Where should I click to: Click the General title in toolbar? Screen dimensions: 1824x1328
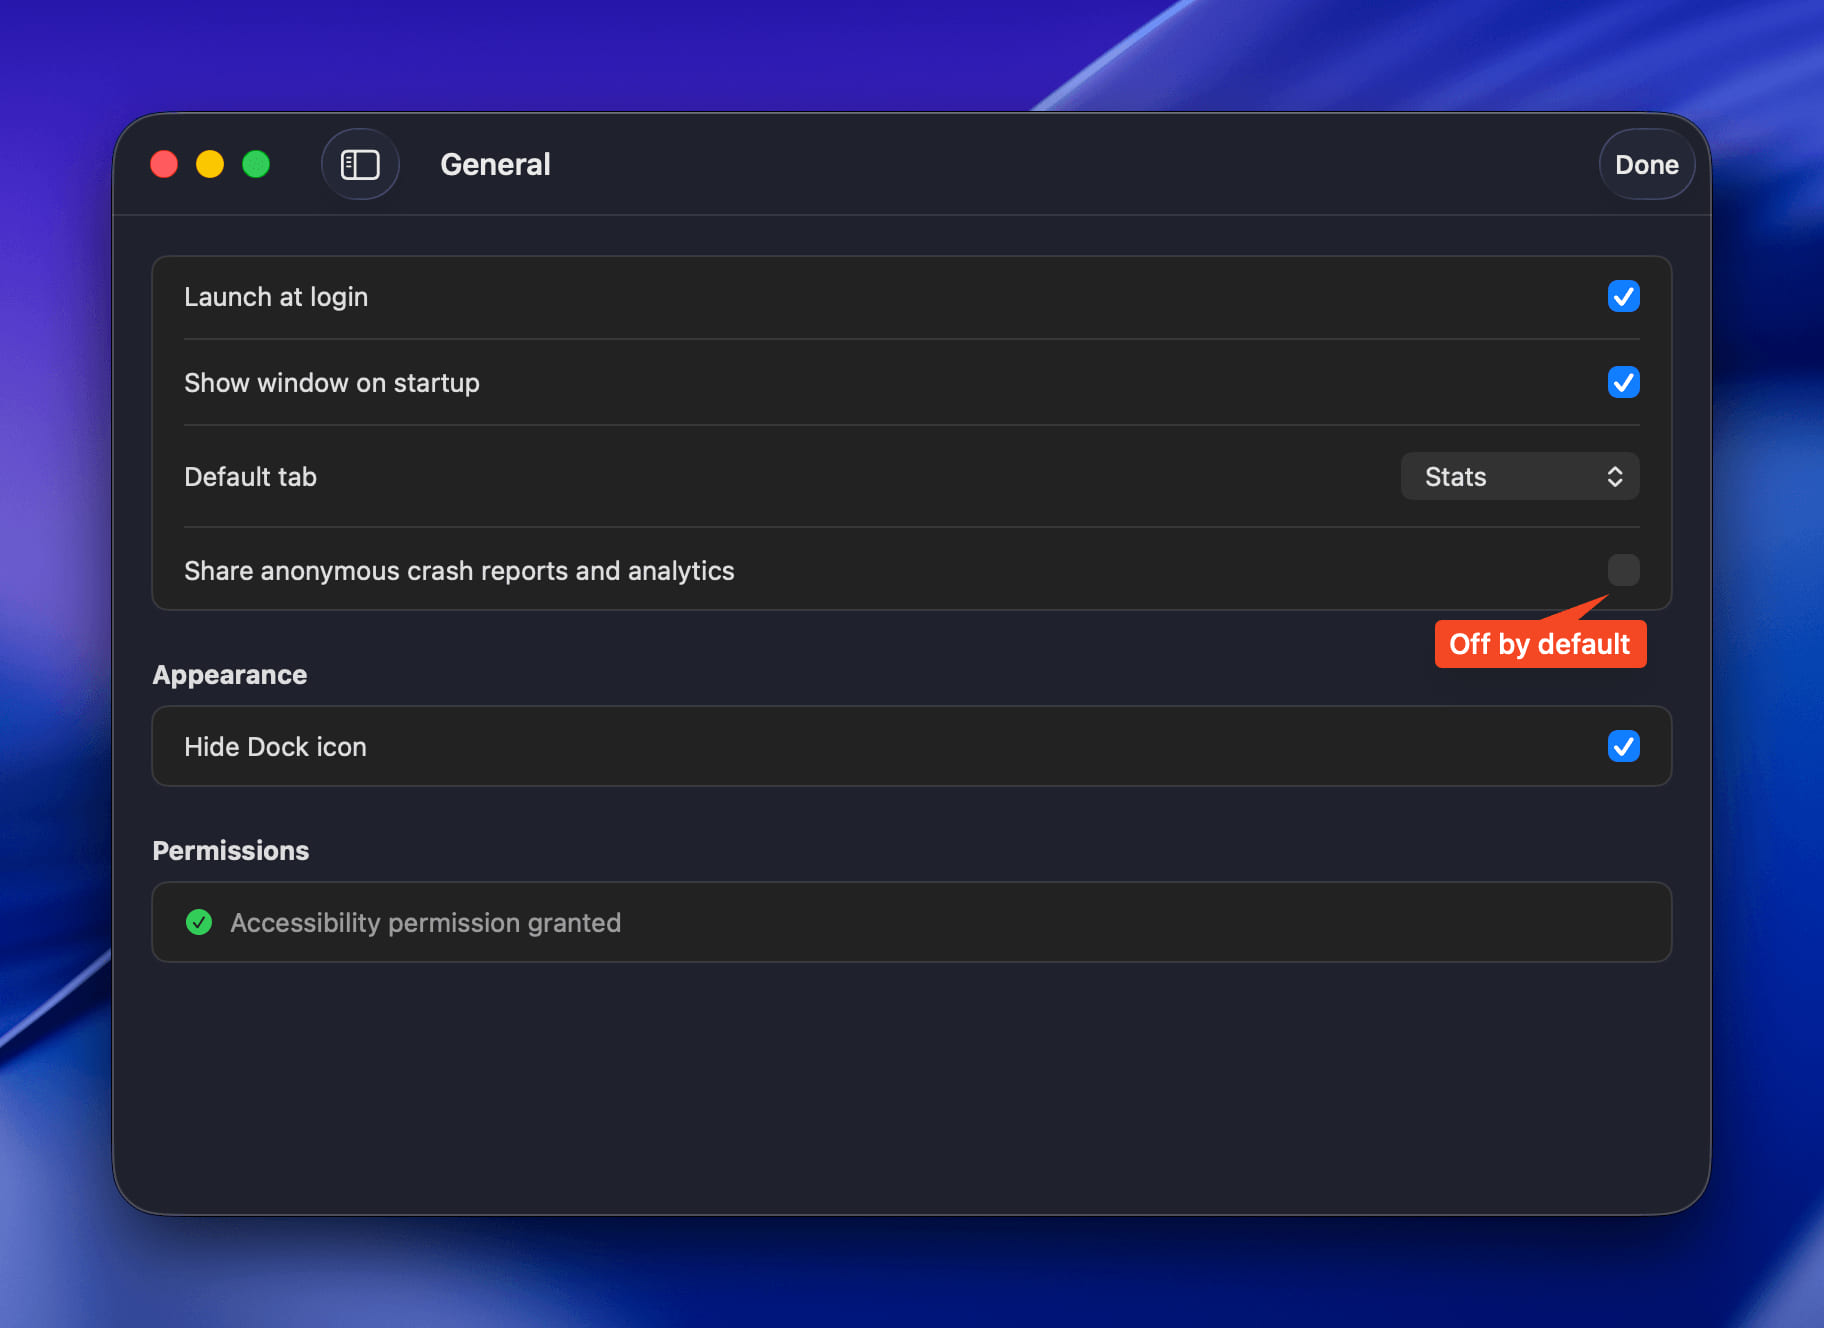(495, 165)
